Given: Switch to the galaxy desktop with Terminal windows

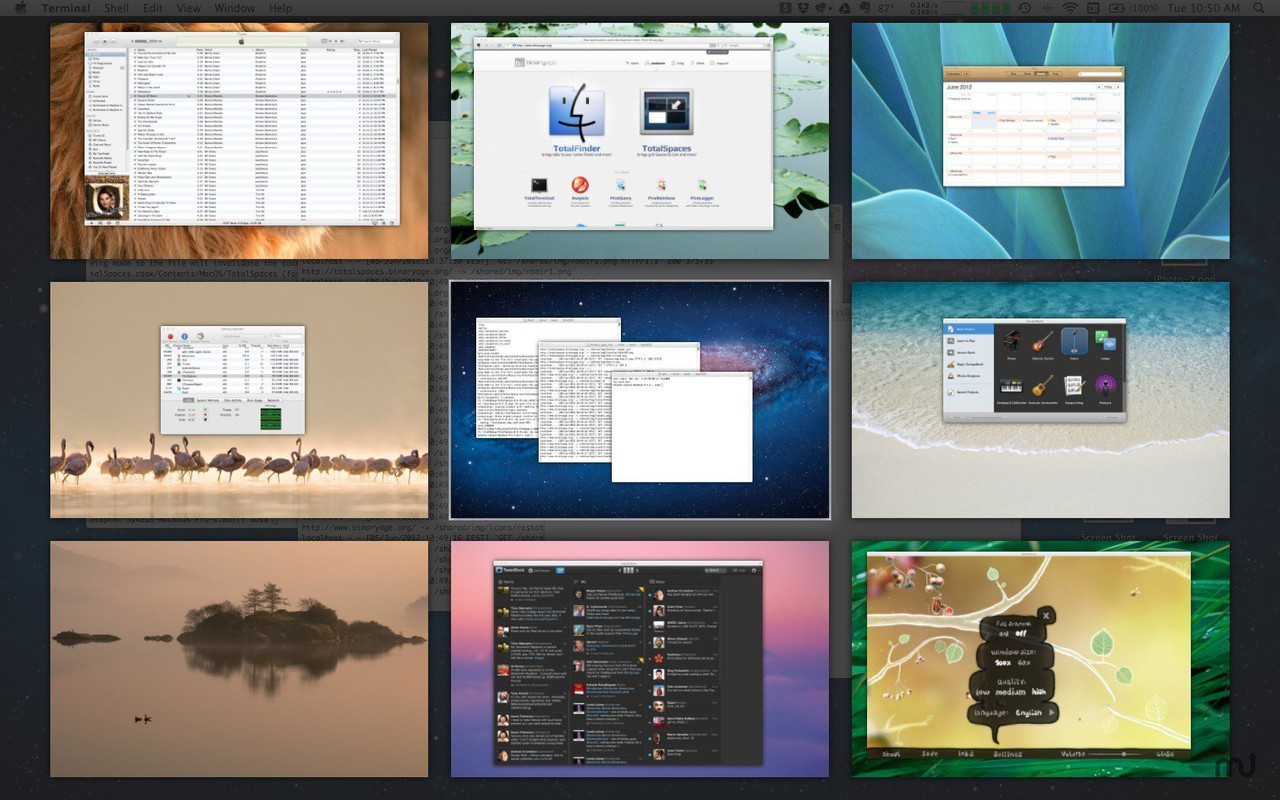Looking at the screenshot, I should (x=640, y=400).
